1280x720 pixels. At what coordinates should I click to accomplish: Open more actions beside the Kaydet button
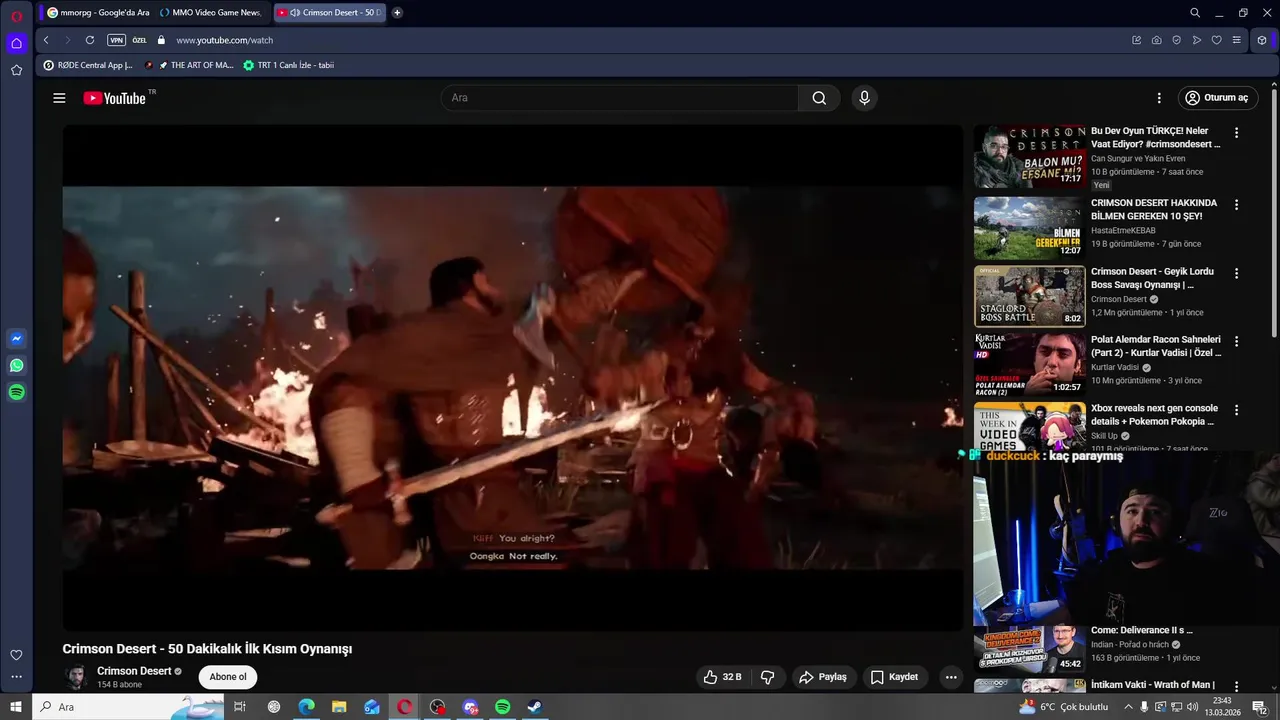951,677
